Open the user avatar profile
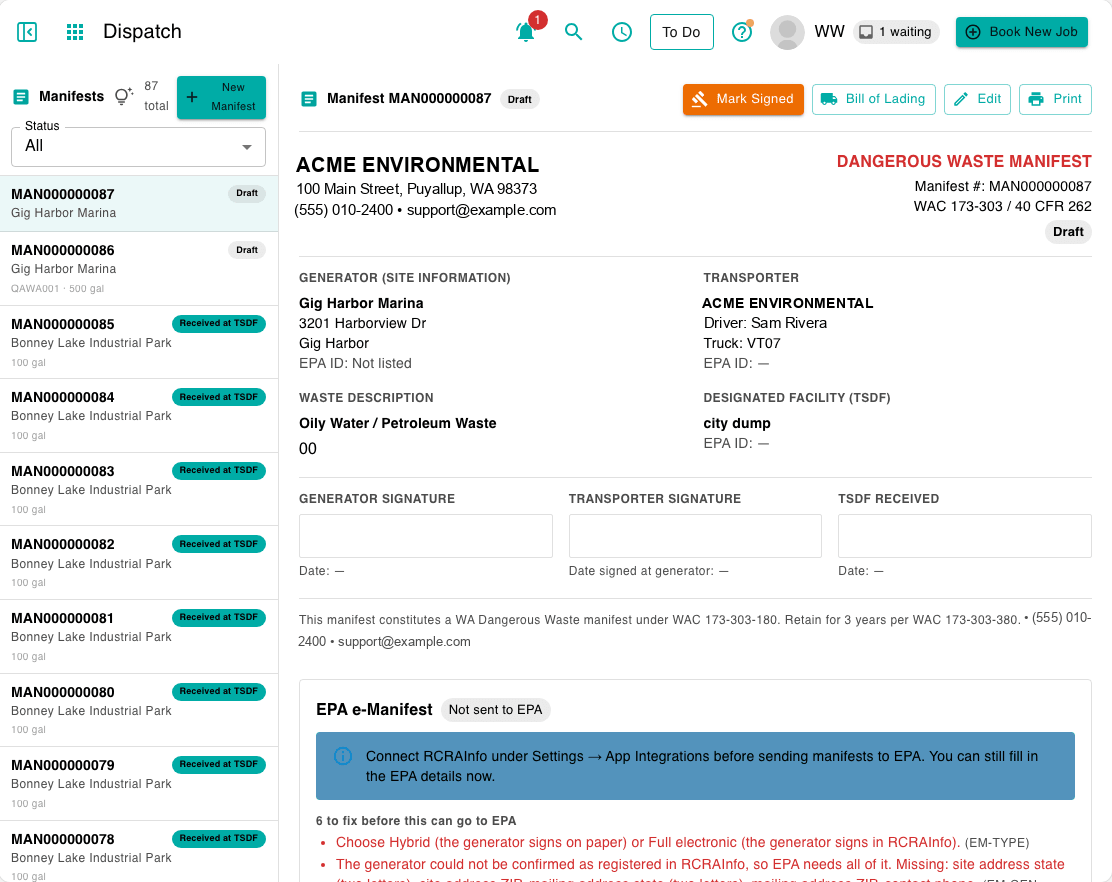Image resolution: width=1112 pixels, height=882 pixels. [787, 32]
